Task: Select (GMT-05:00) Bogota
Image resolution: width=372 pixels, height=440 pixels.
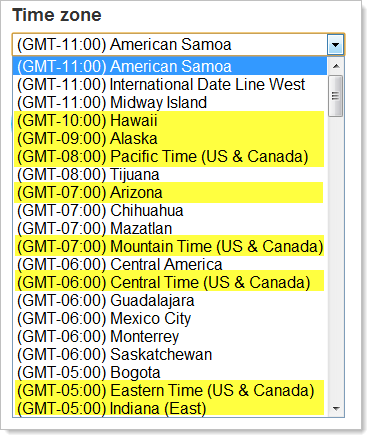Action: pyautogui.click(x=170, y=372)
